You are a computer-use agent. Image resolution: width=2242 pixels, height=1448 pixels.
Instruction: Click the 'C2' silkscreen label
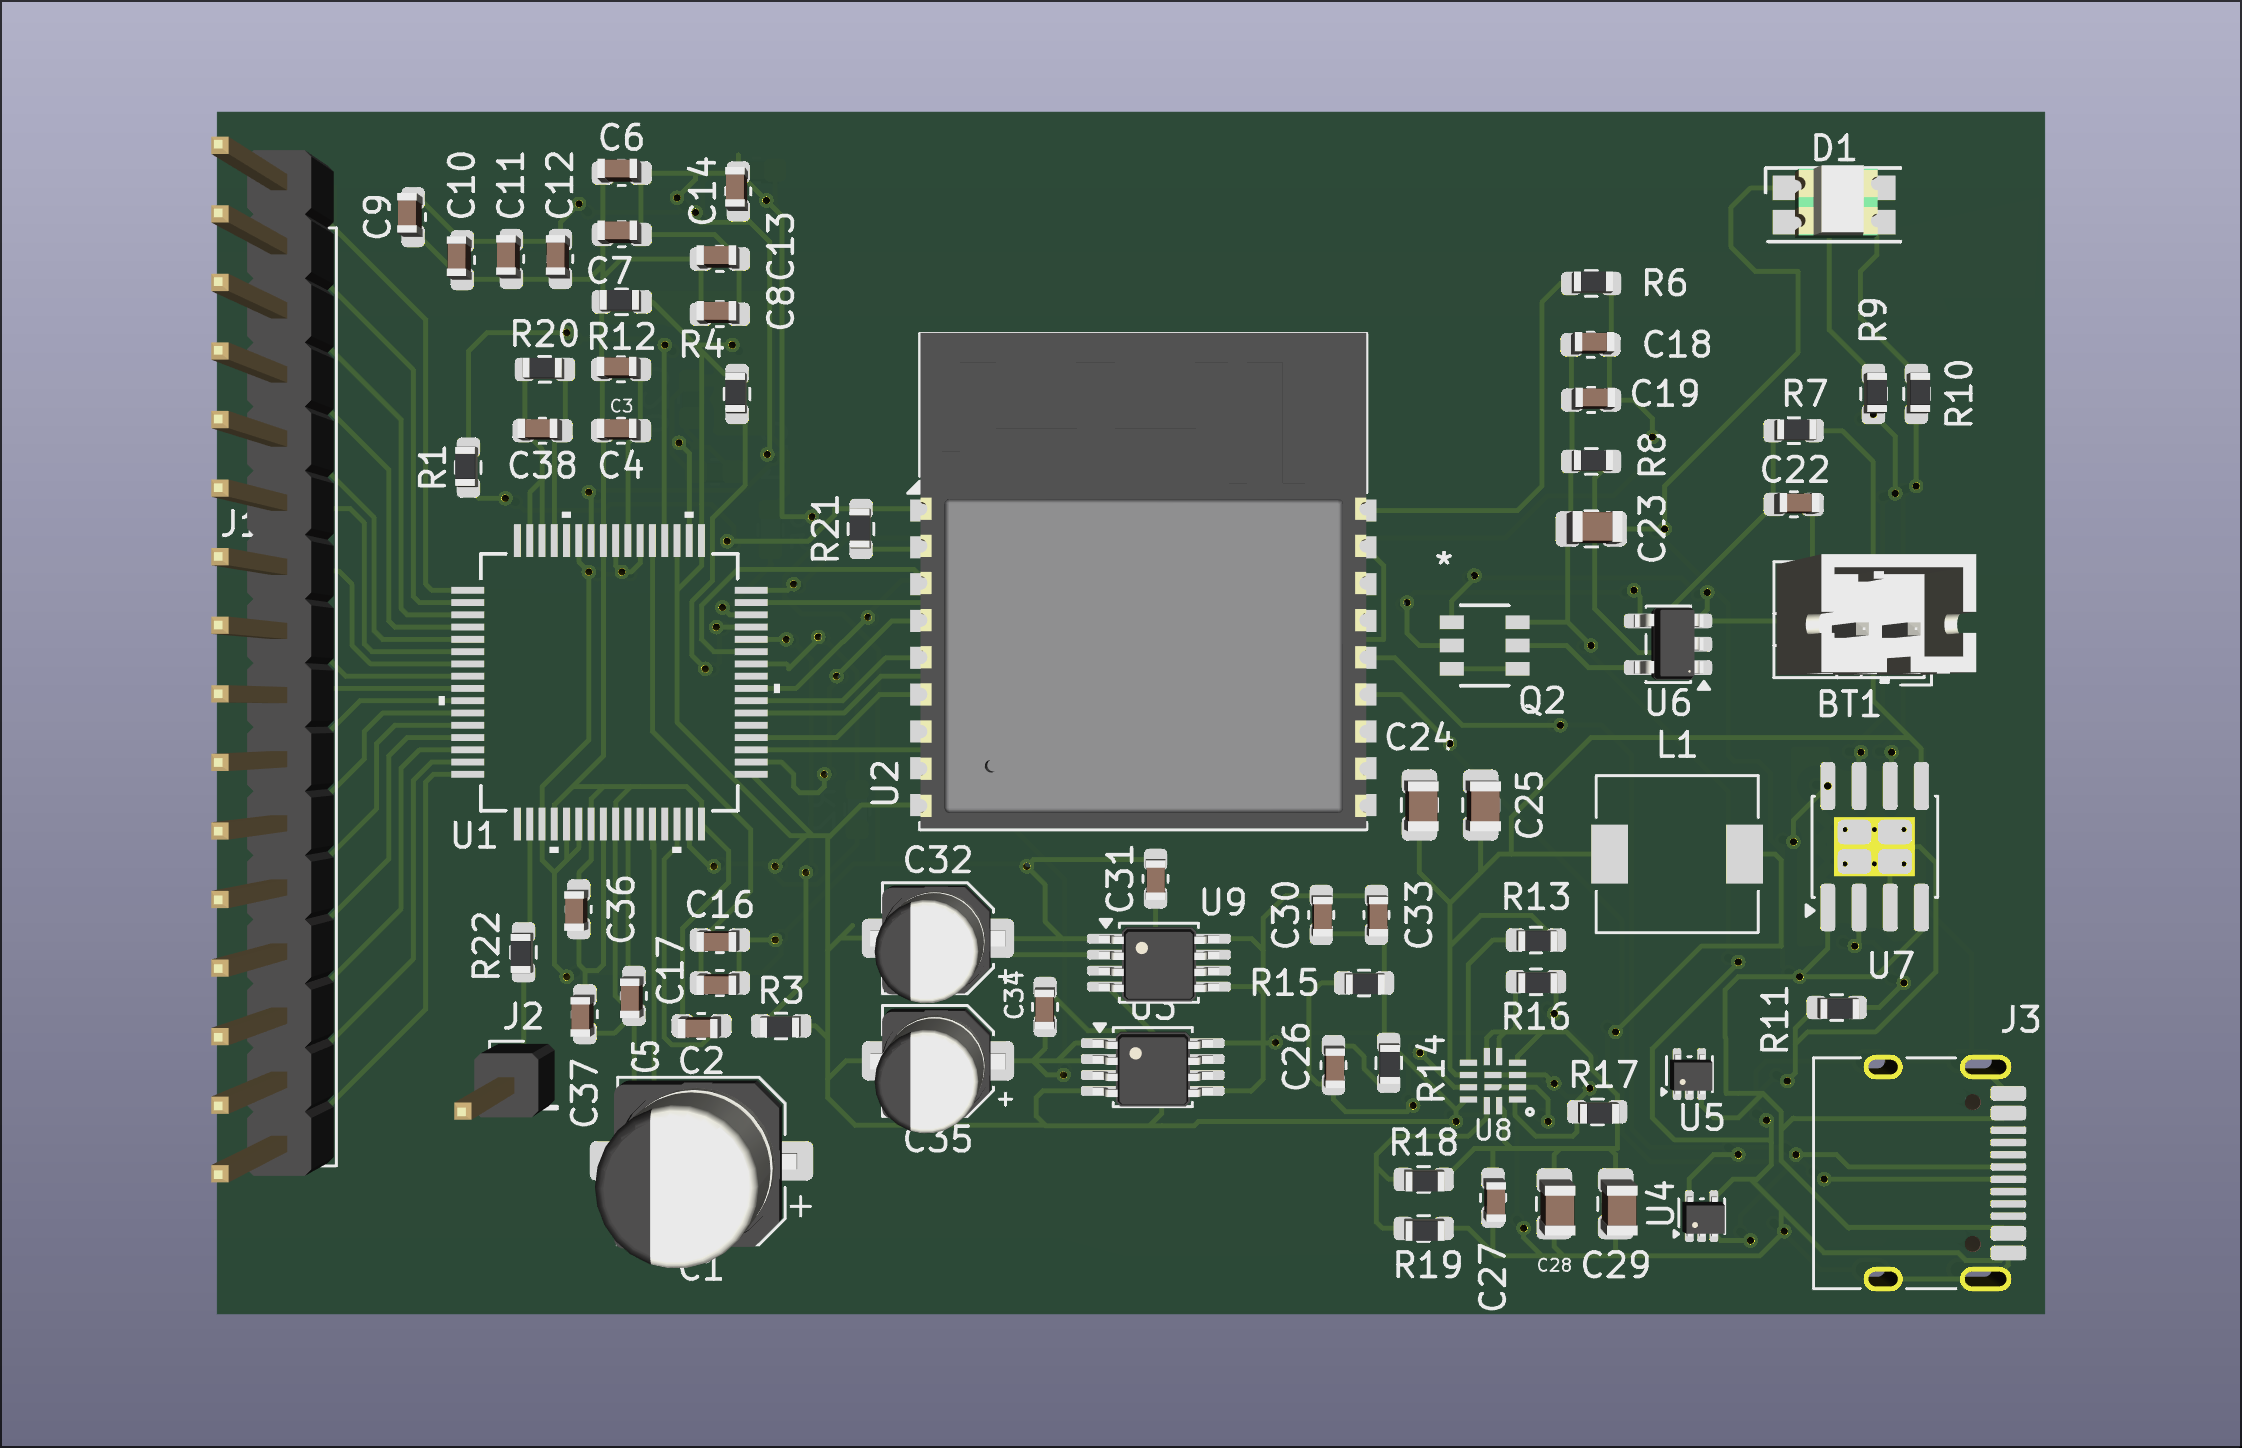pyautogui.click(x=701, y=1060)
